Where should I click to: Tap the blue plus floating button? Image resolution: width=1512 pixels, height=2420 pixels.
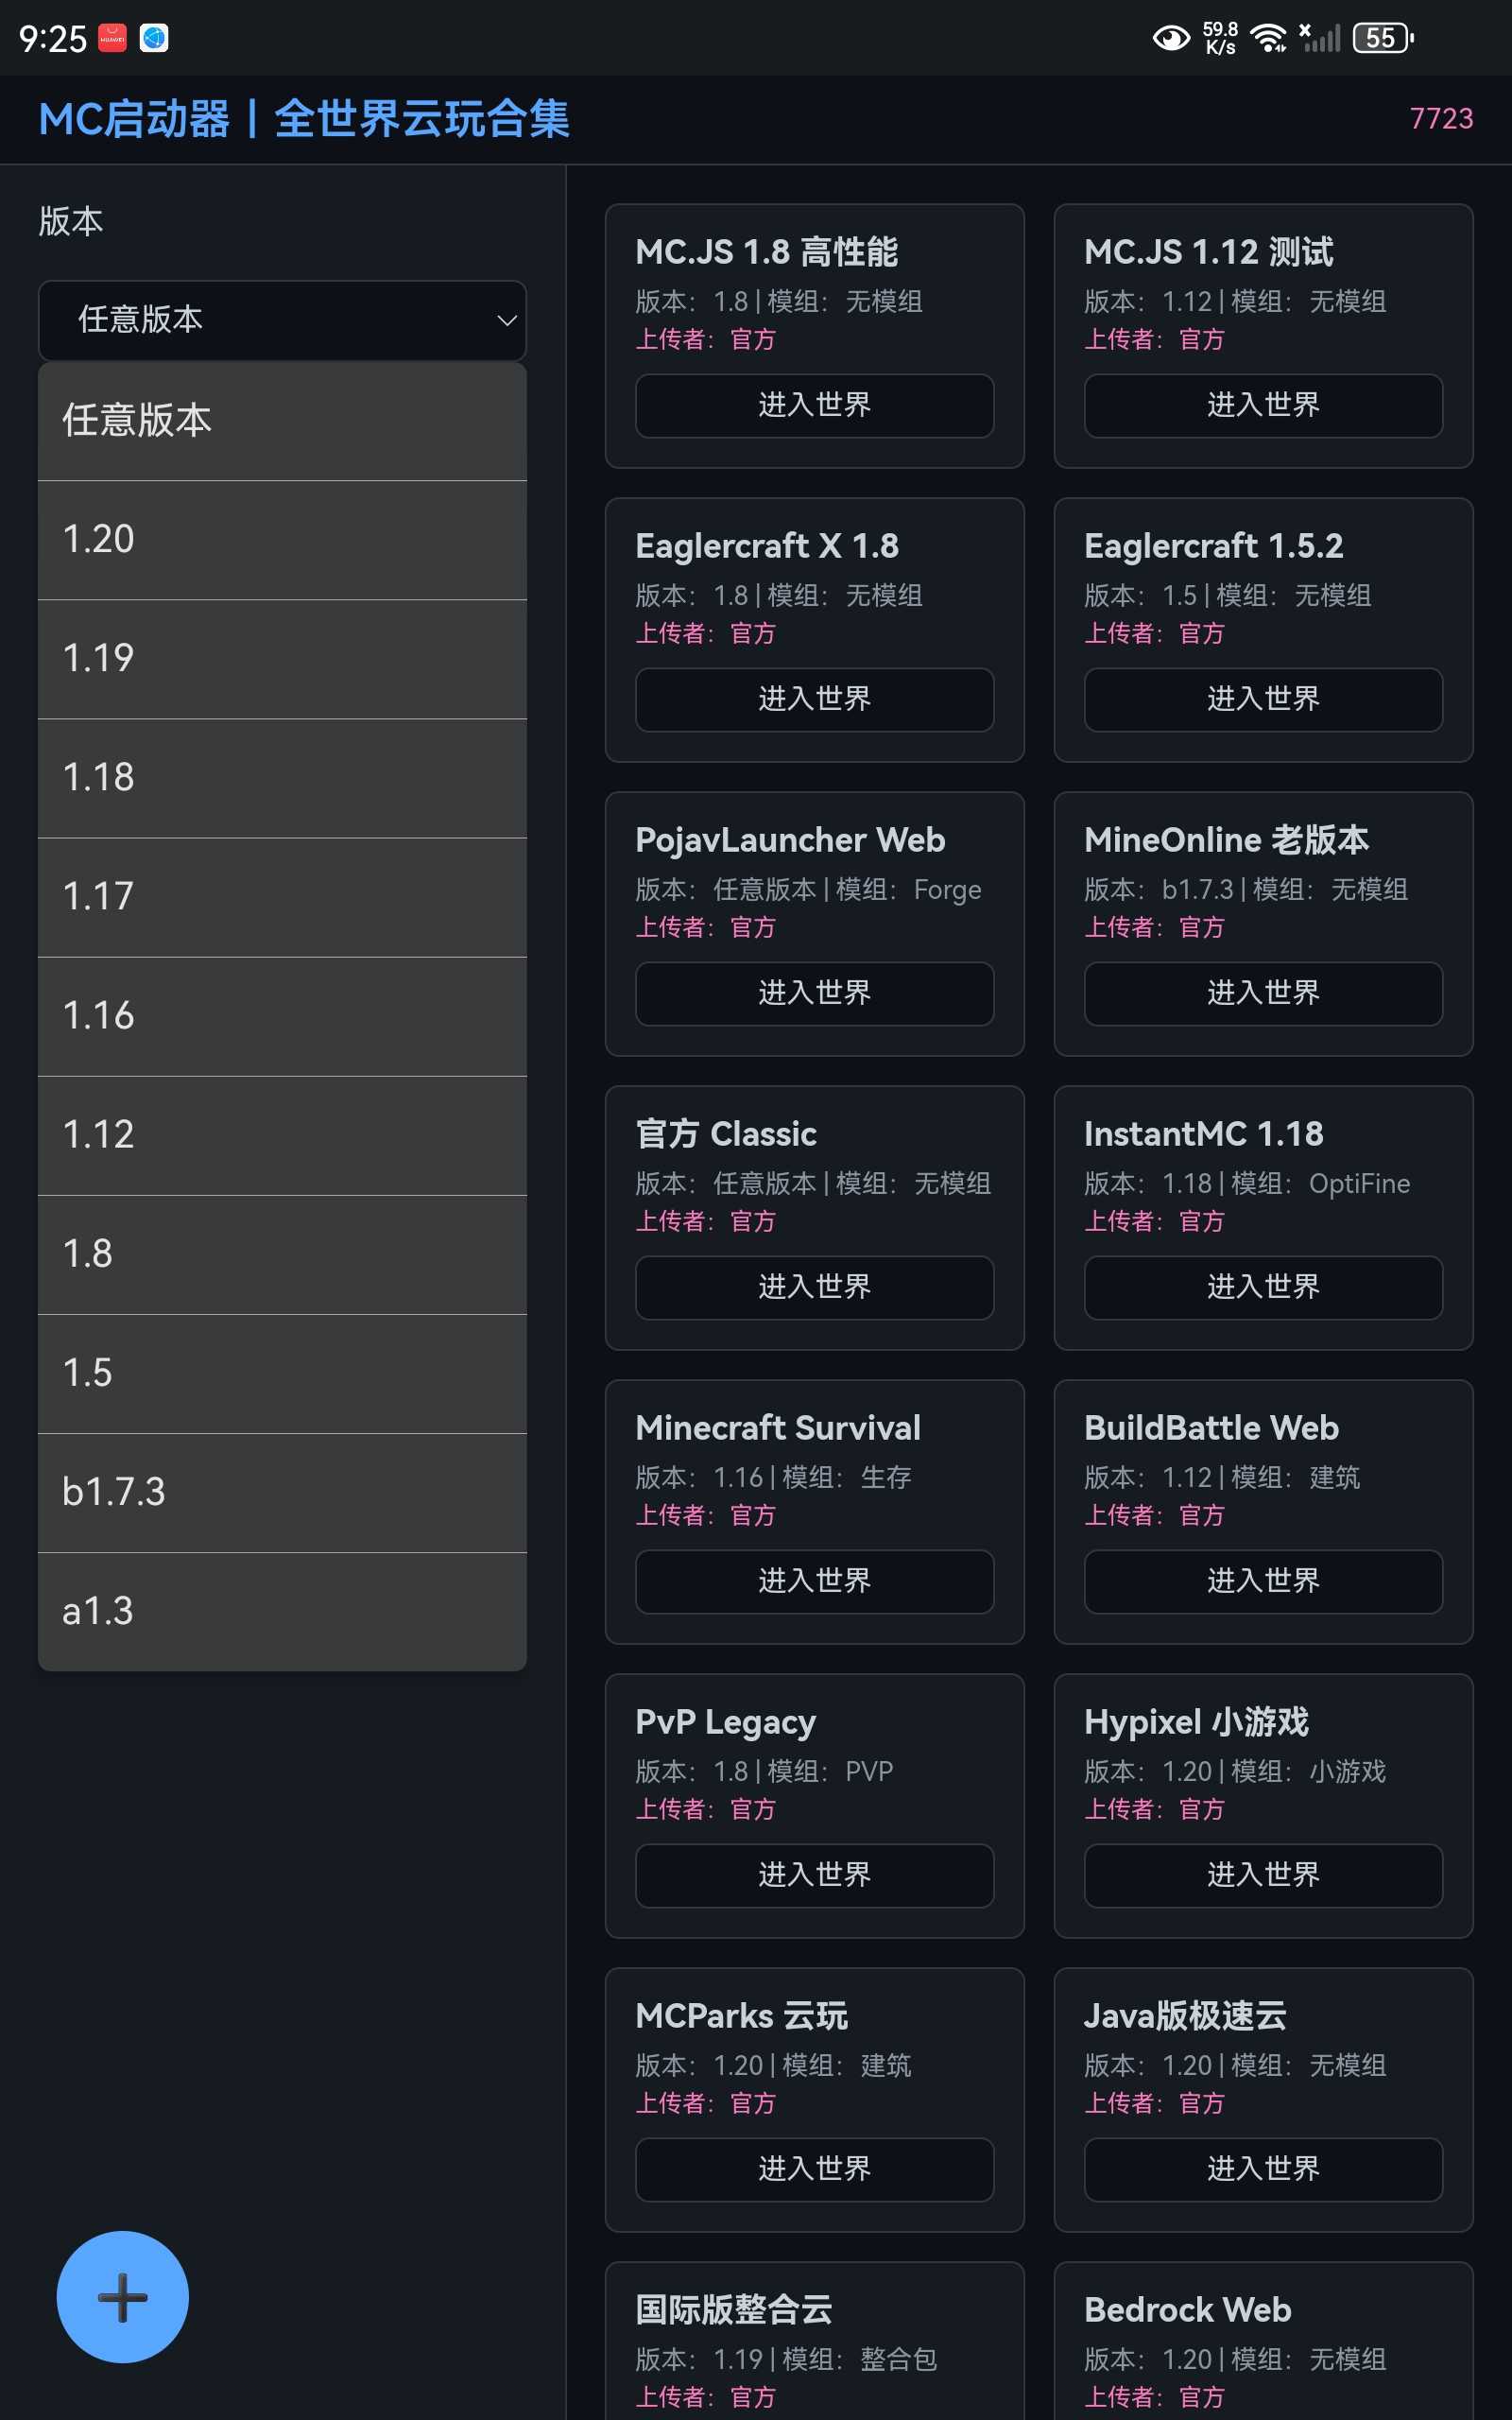(122, 2296)
